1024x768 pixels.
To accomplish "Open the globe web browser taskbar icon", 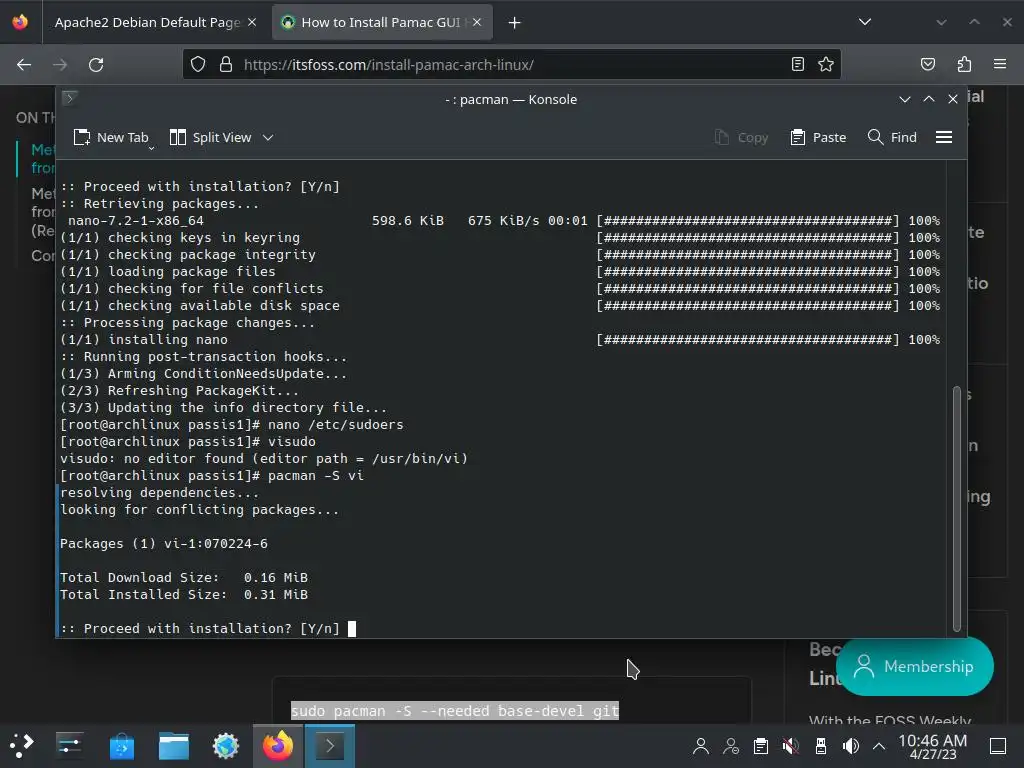I will point(226,746).
